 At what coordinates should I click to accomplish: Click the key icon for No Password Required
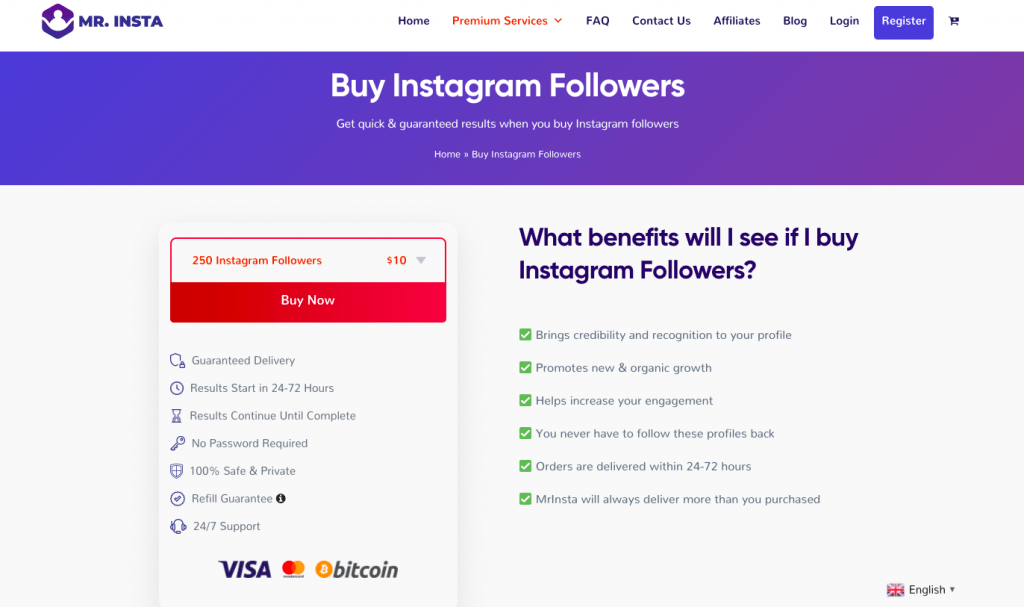(x=177, y=444)
